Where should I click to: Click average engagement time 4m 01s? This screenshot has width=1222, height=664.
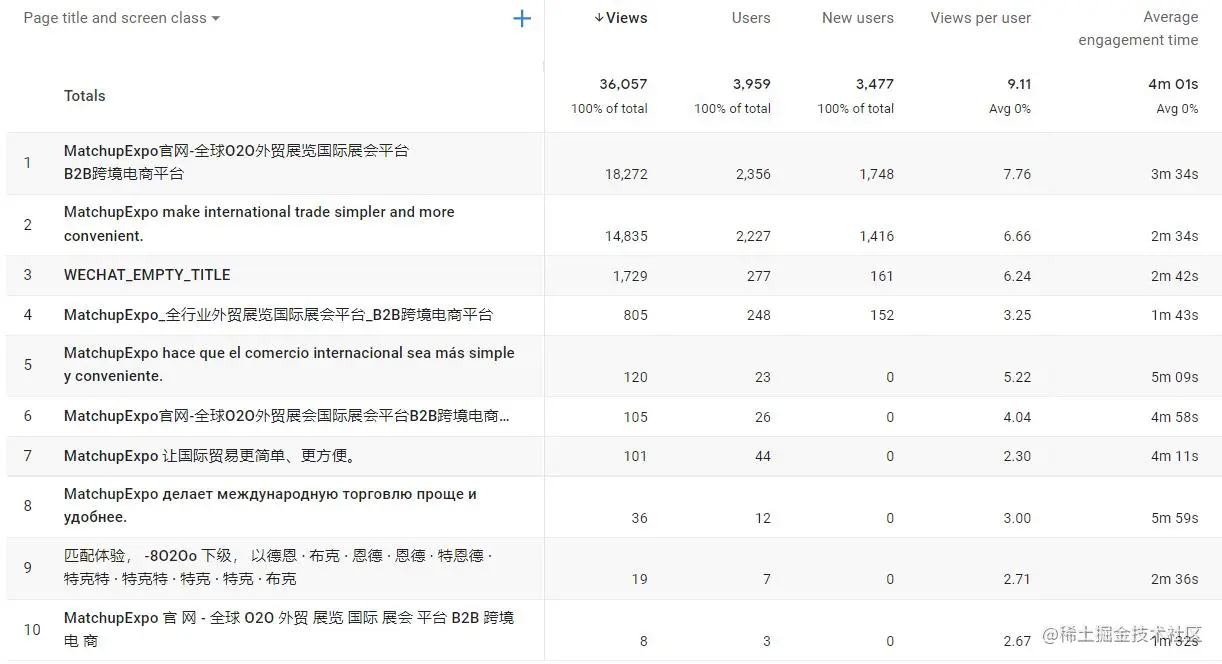click(x=1173, y=84)
